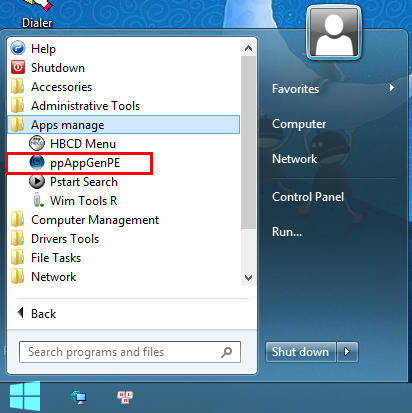The image size is (412, 413).
Task: Open the HBCD Menu icon
Action: (37, 144)
